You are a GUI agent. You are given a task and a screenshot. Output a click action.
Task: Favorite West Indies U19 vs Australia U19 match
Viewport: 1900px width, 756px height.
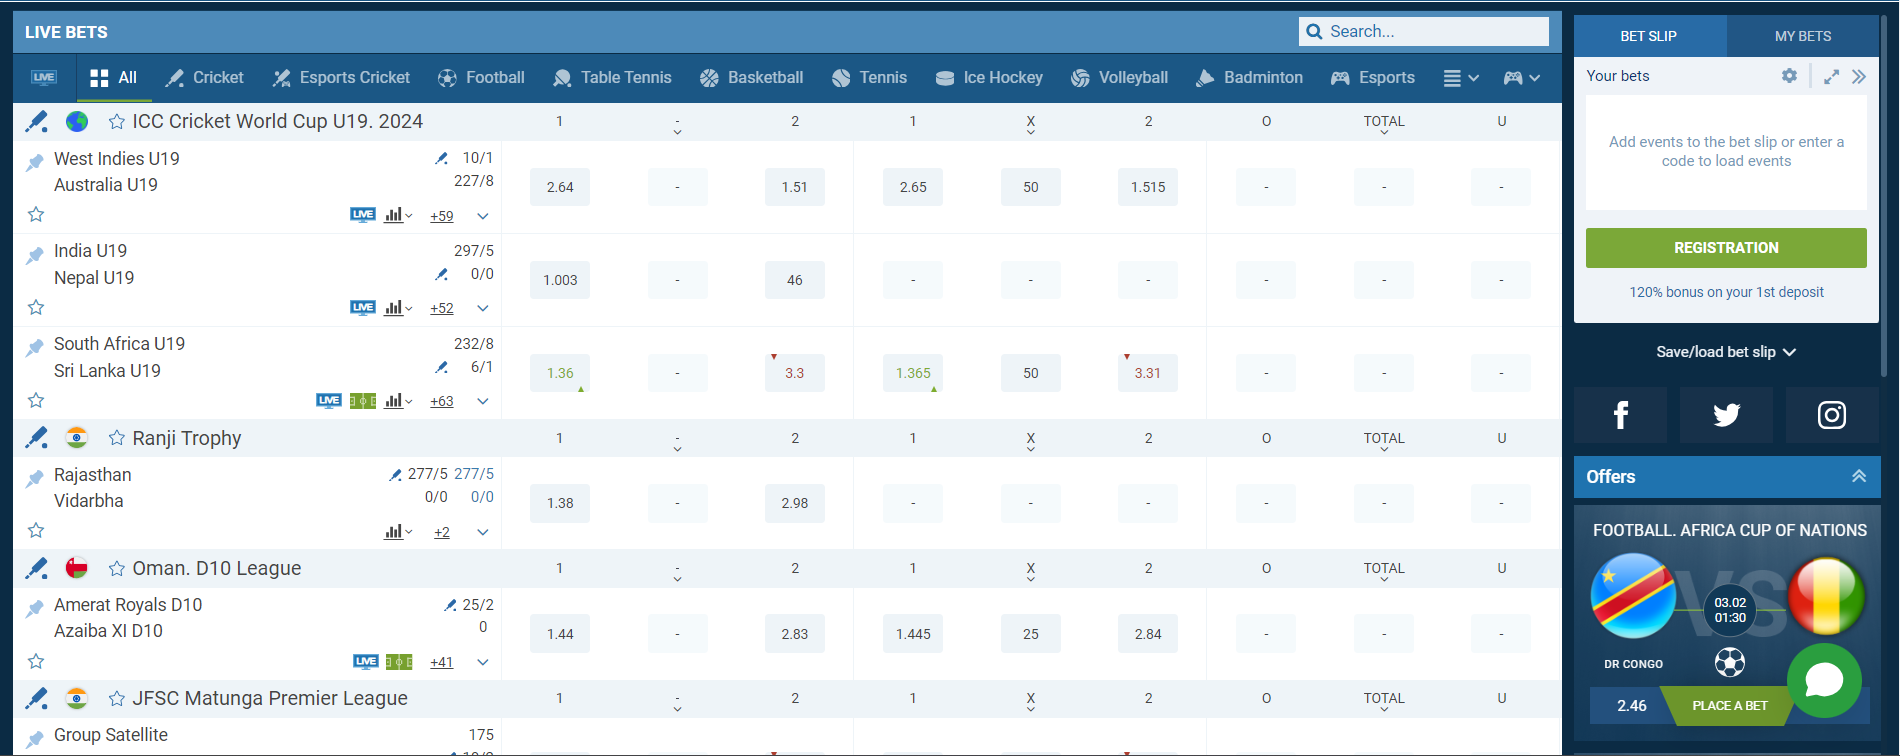pyautogui.click(x=36, y=214)
